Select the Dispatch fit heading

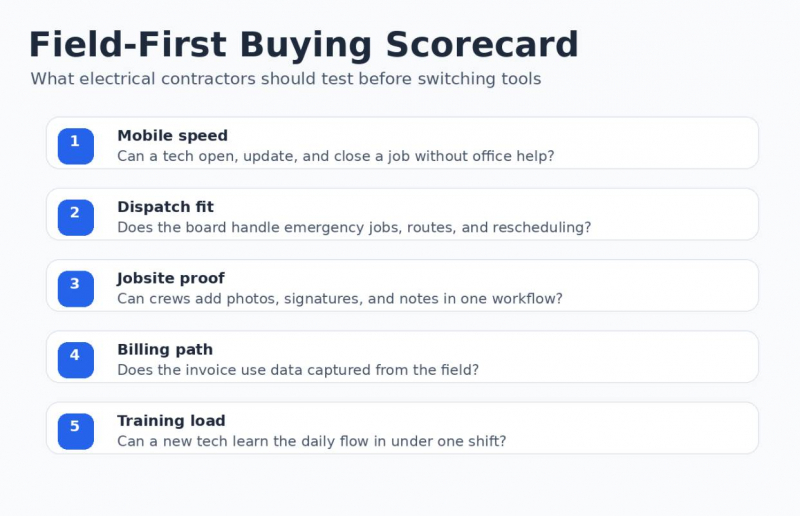[x=165, y=207]
